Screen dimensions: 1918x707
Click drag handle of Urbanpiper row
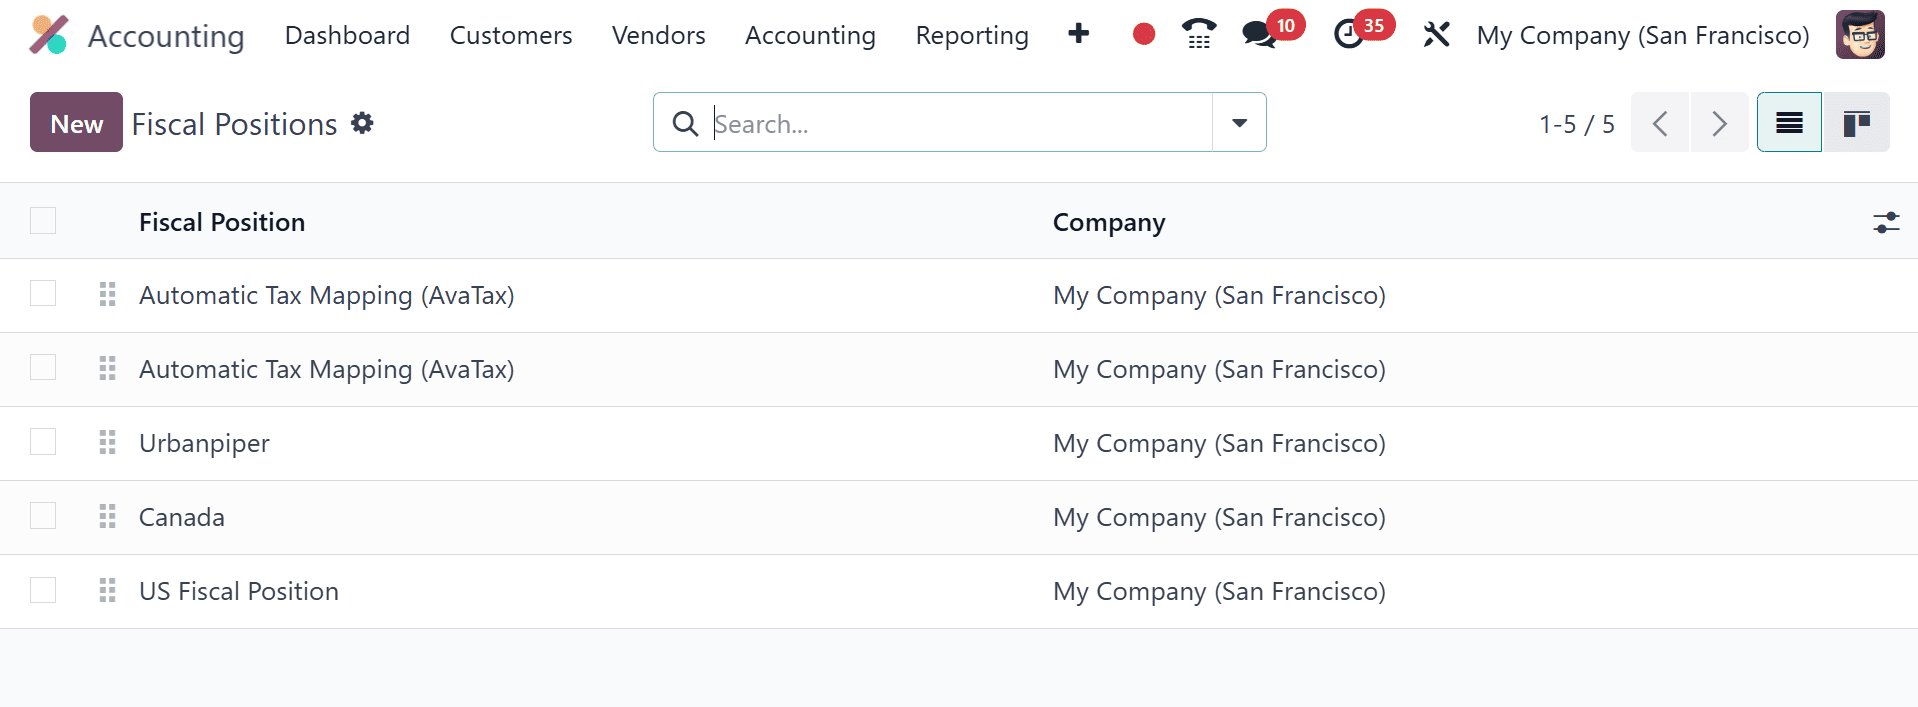tap(108, 442)
